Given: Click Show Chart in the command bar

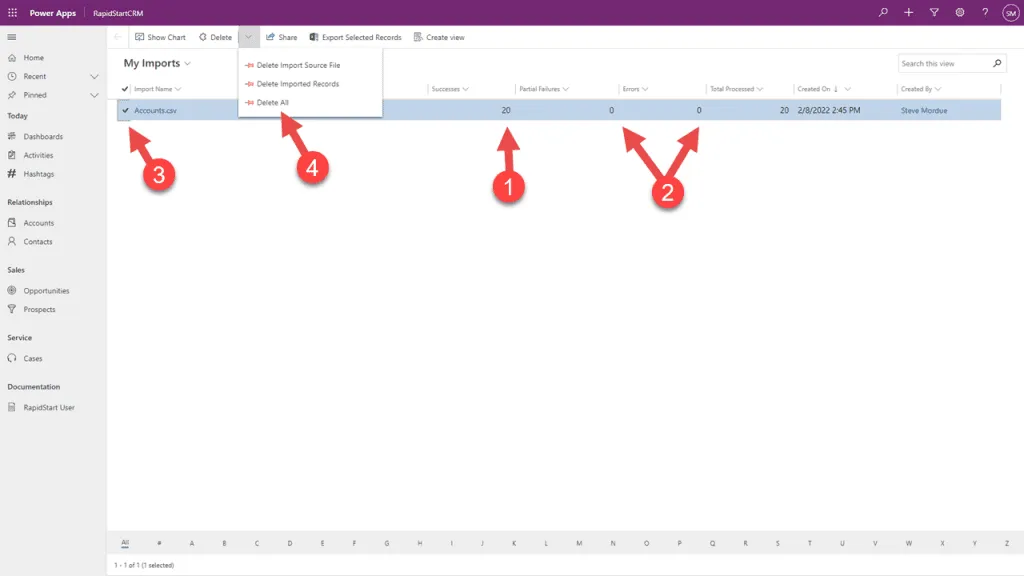Looking at the screenshot, I should 160,36.
